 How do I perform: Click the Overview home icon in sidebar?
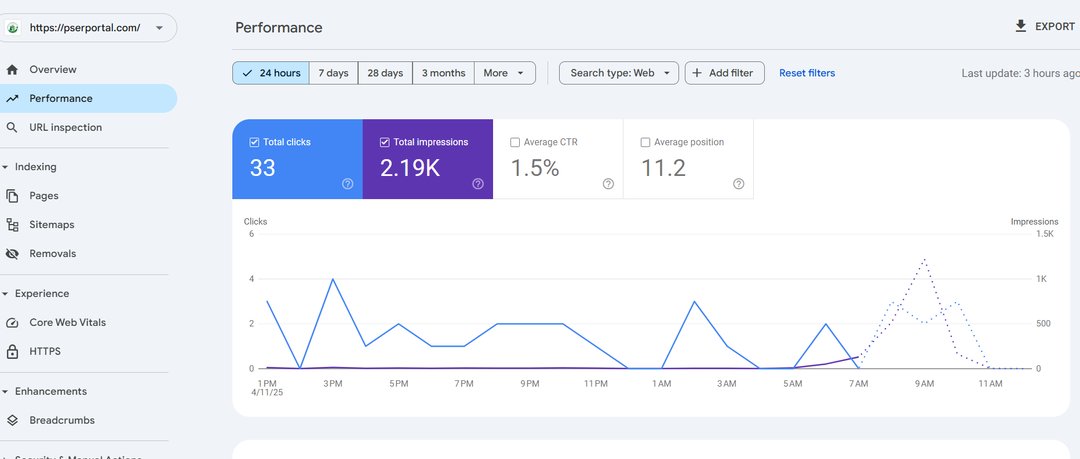coord(12,70)
